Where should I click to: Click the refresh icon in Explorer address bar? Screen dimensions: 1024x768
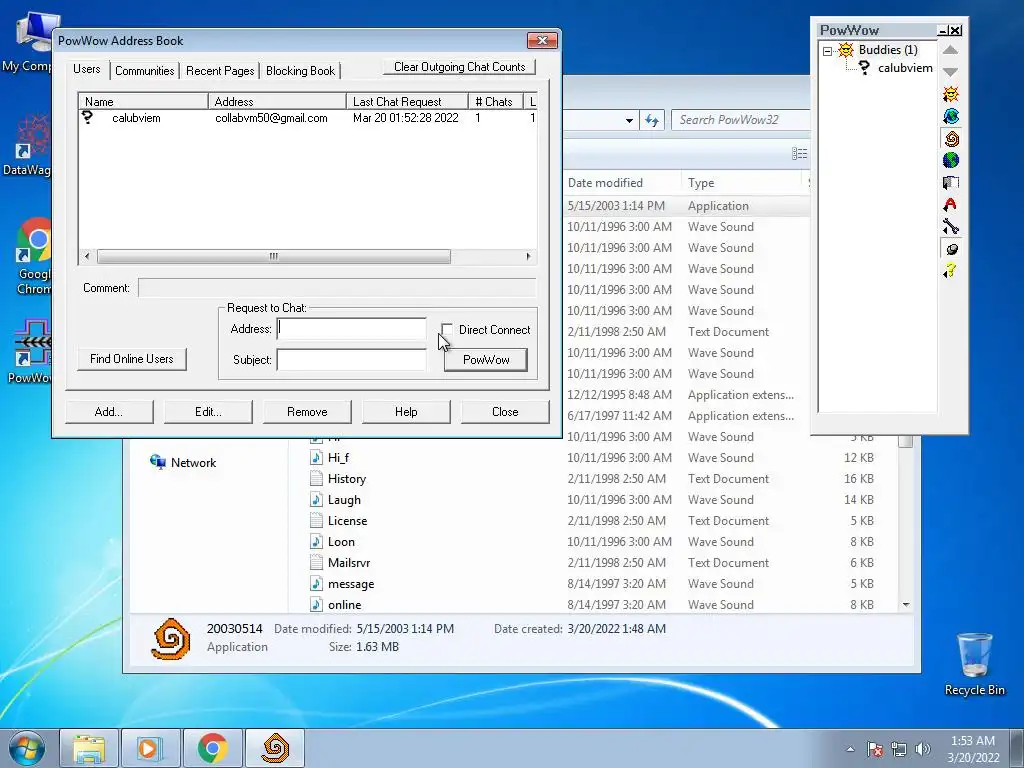[652, 120]
